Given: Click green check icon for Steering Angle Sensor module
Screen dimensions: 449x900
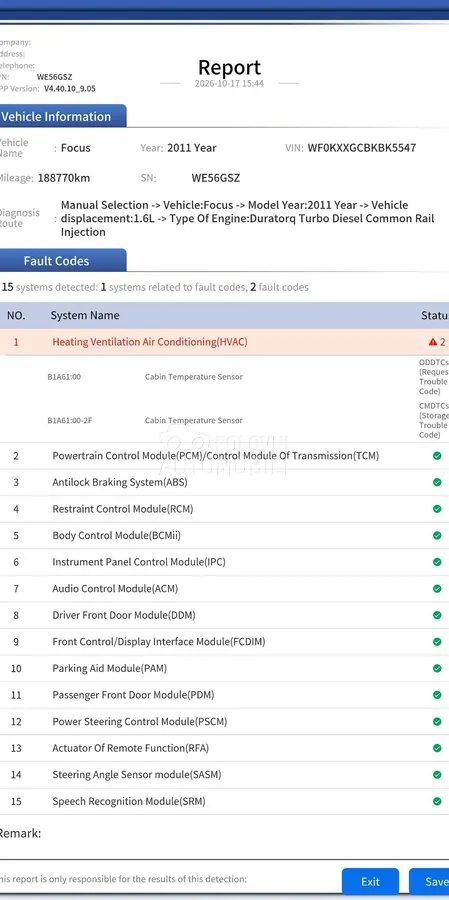Looking at the screenshot, I should tap(437, 775).
